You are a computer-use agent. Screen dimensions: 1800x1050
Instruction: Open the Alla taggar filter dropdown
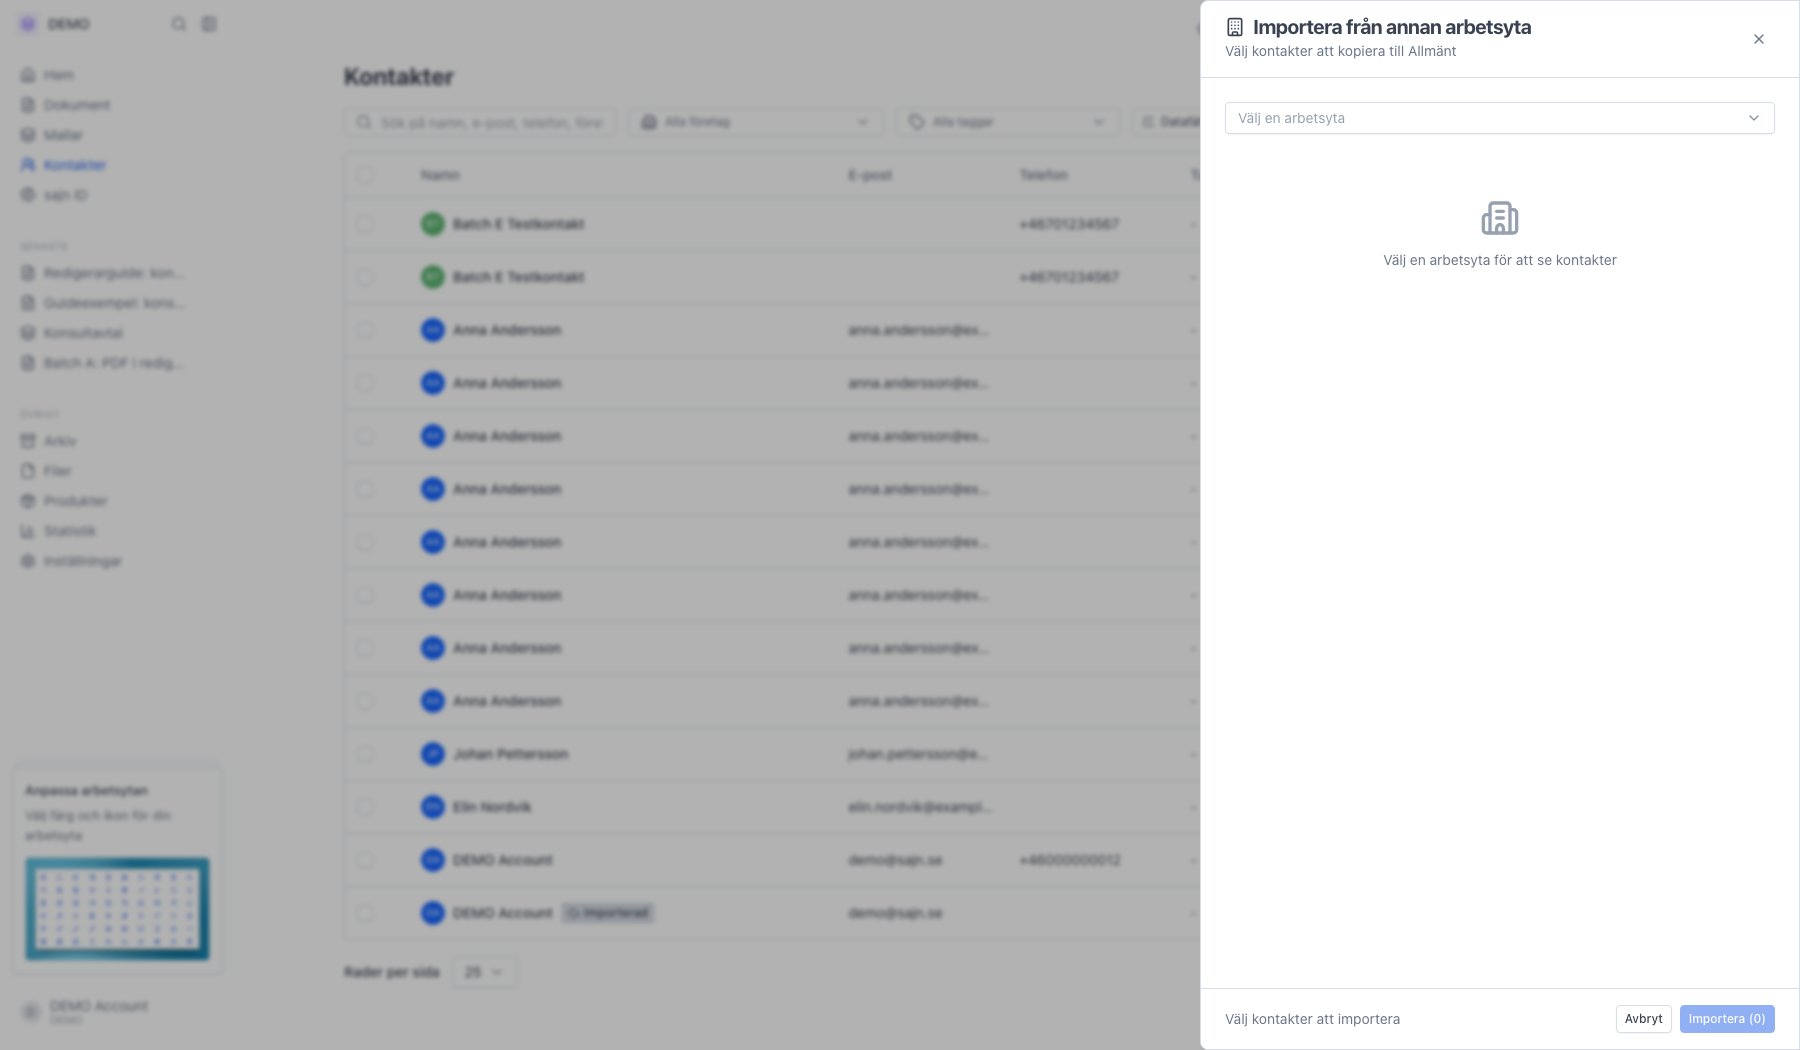click(1007, 122)
